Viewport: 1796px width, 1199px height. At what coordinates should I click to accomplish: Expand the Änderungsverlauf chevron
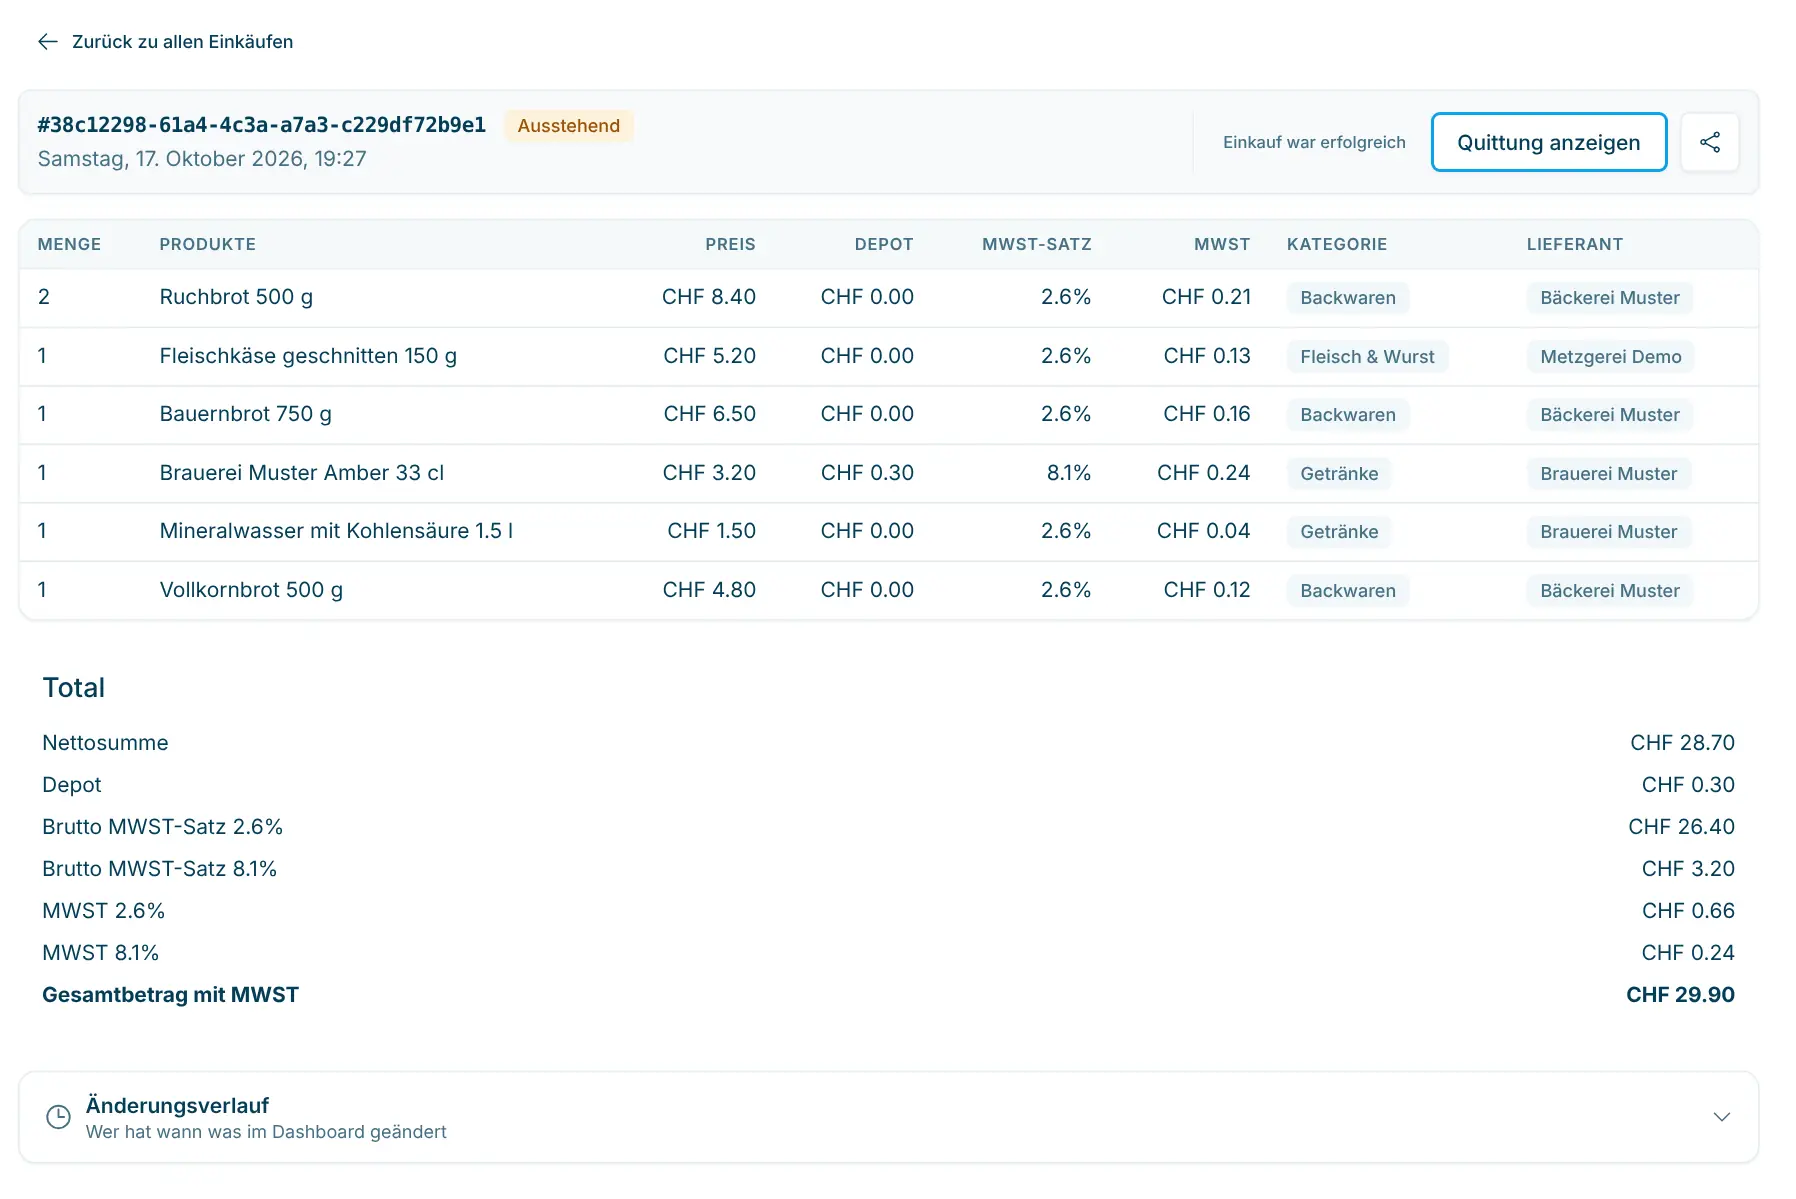click(x=1721, y=1117)
